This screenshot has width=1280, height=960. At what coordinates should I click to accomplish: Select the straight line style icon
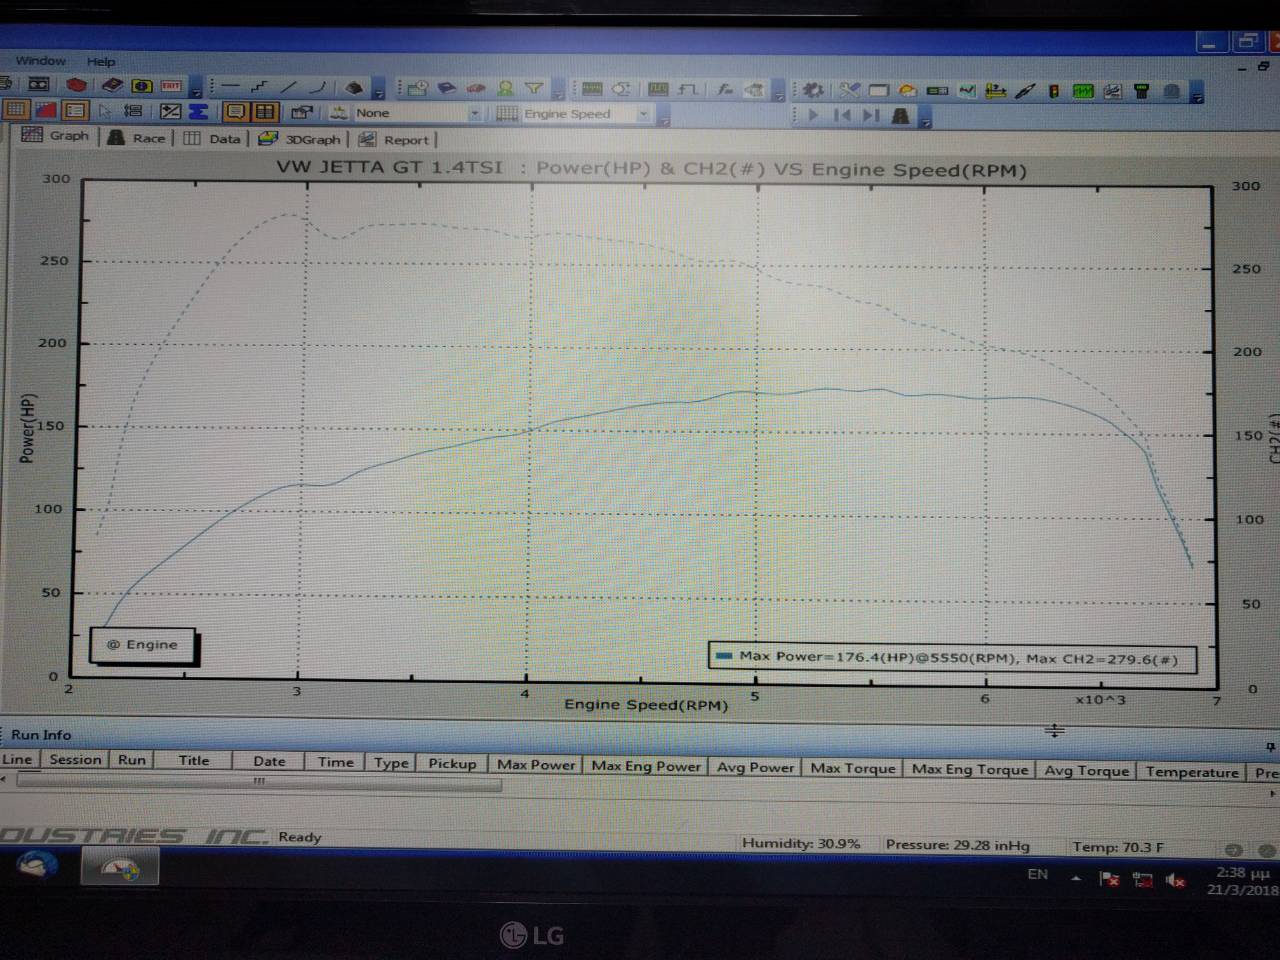pos(231,86)
